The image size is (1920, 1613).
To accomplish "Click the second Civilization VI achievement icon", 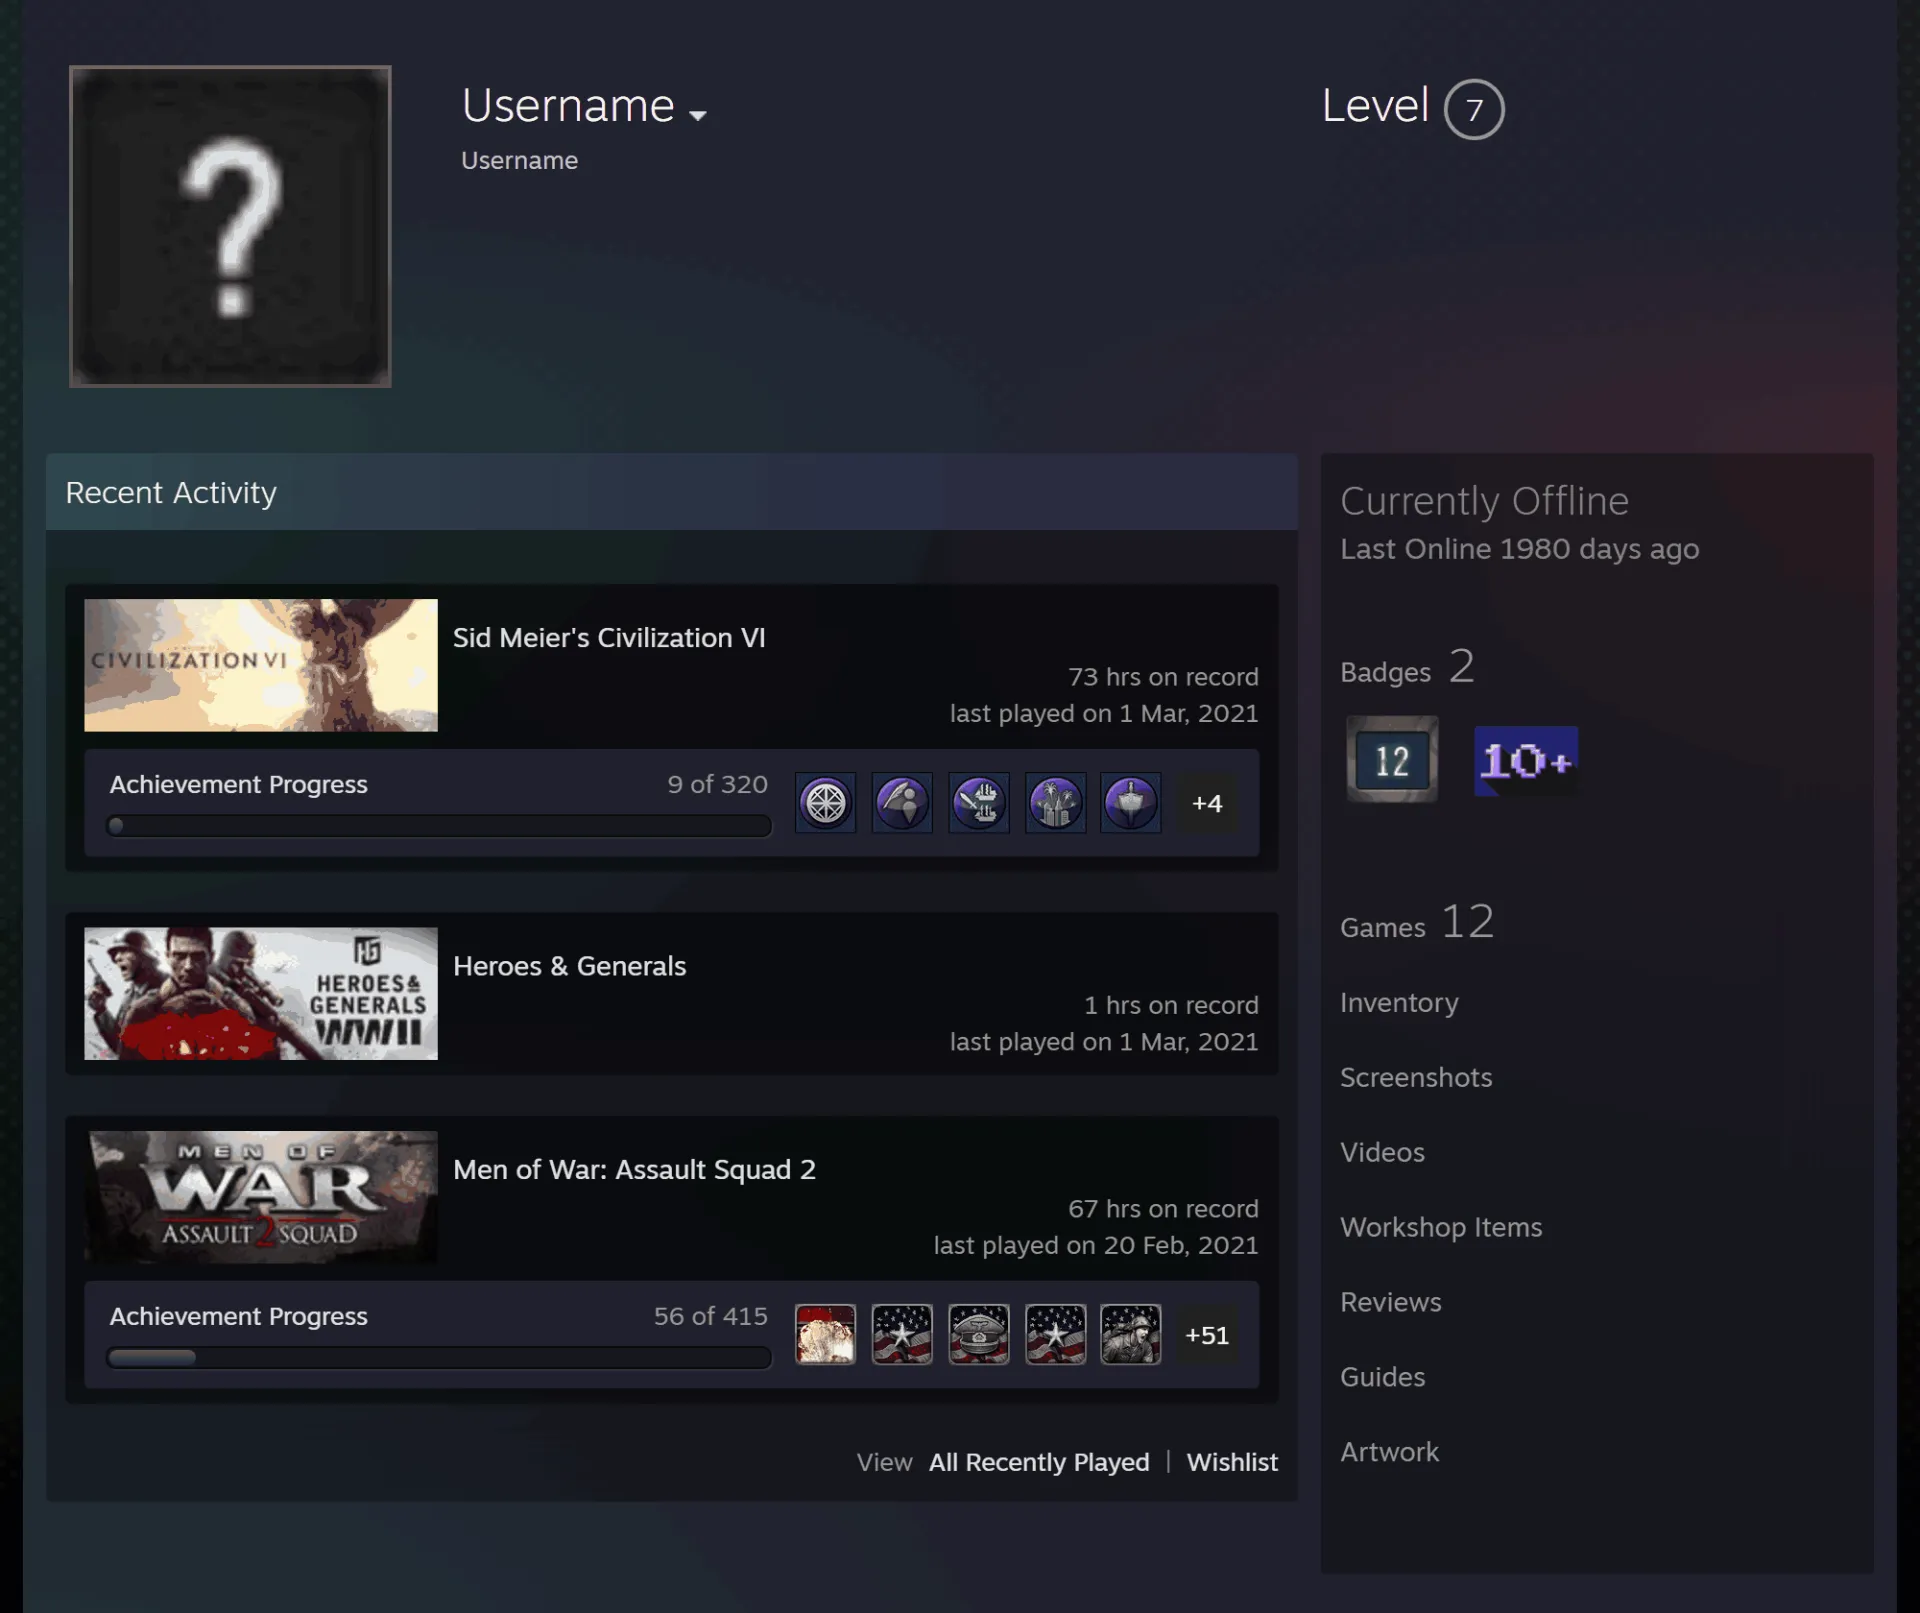I will click(902, 802).
